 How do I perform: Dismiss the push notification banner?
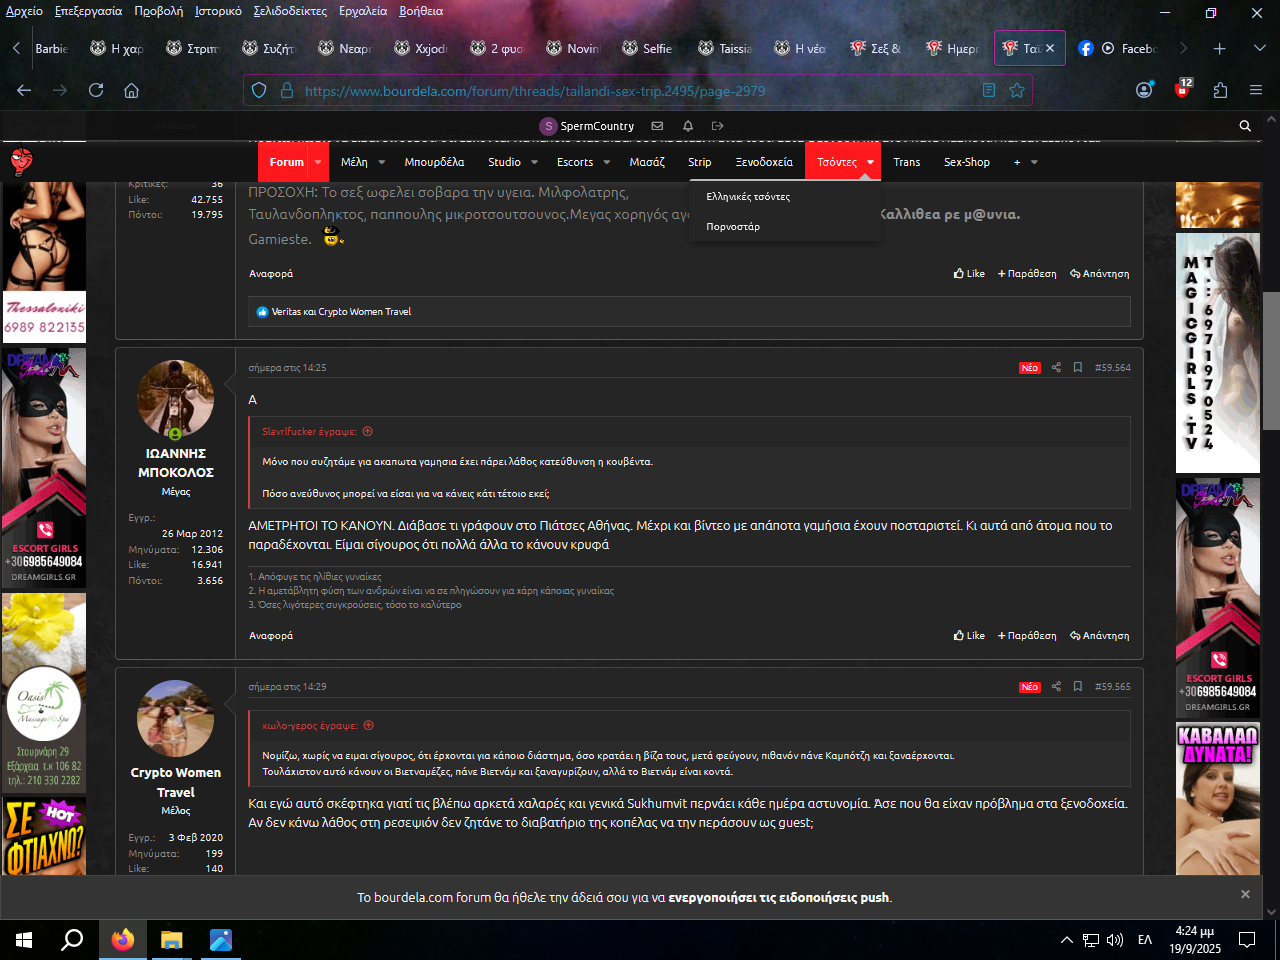1245,894
